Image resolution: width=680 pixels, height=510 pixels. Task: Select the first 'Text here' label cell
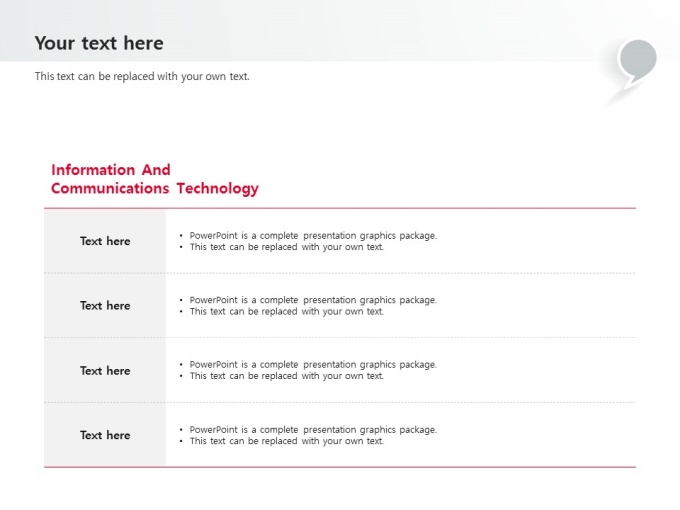click(105, 241)
